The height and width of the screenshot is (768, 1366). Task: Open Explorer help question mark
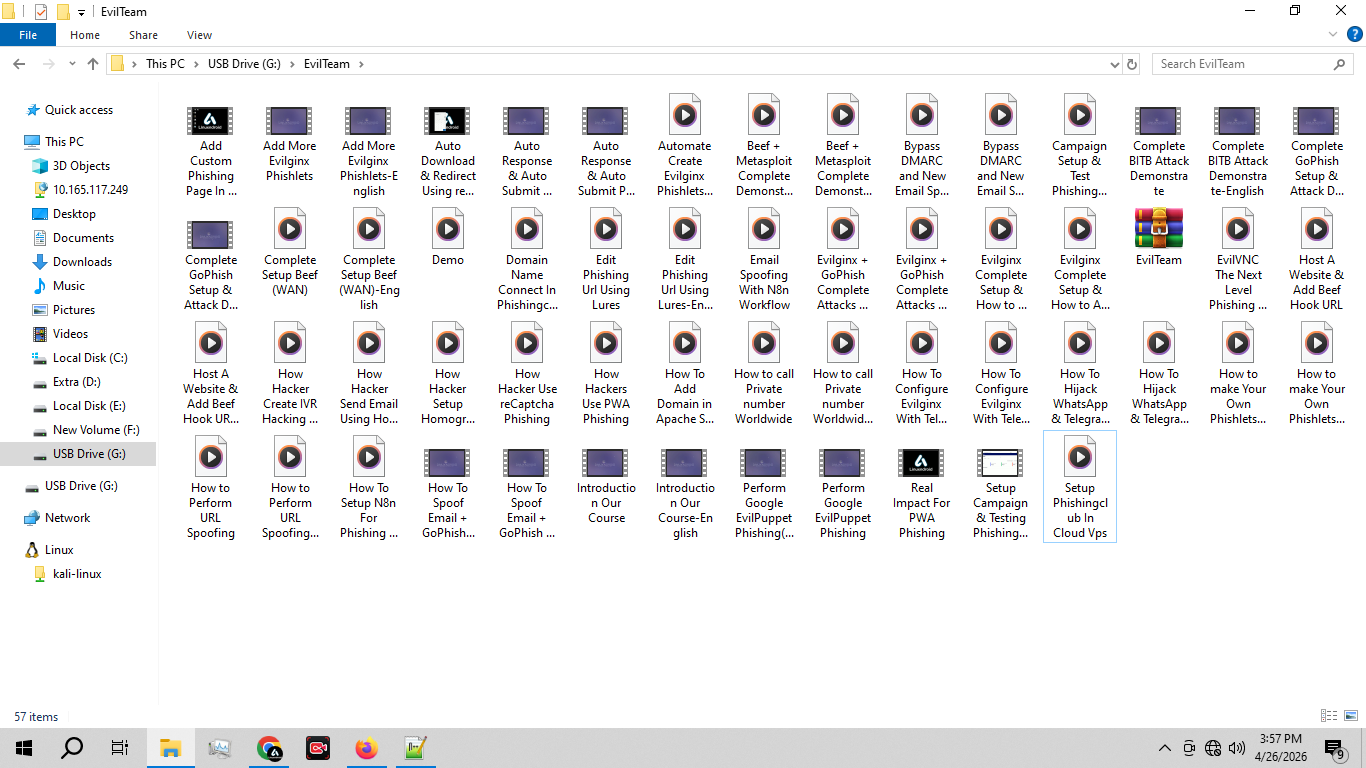point(1353,35)
